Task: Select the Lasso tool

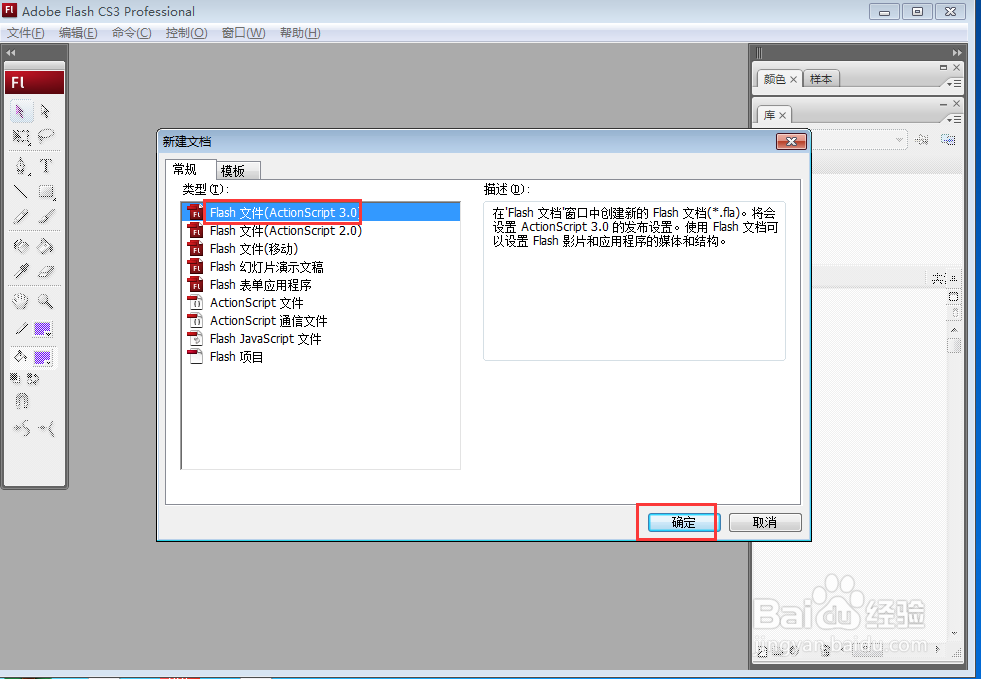Action: pos(45,136)
